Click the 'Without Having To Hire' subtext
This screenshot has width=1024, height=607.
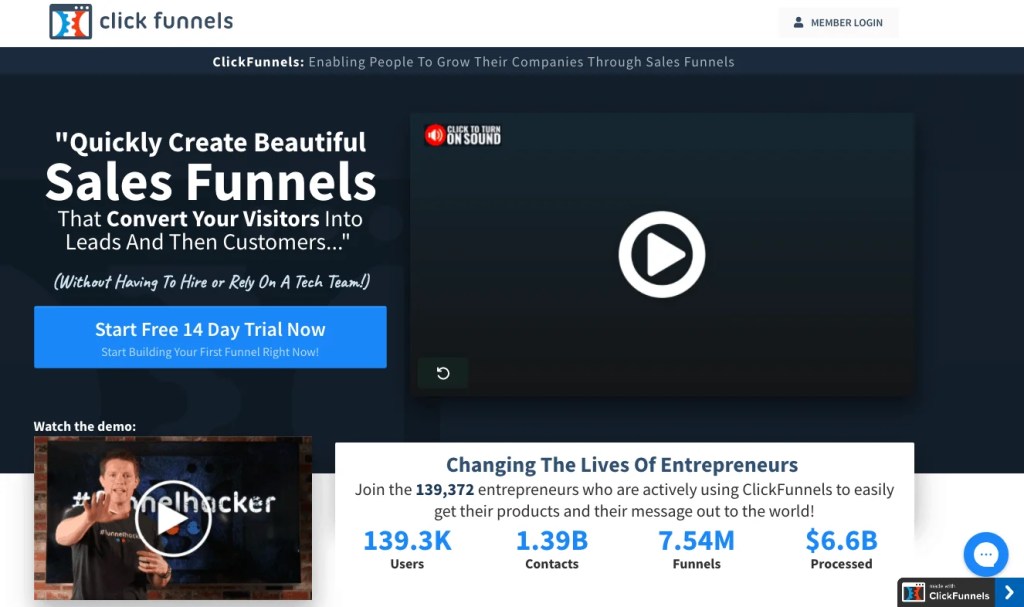pyautogui.click(x=212, y=282)
